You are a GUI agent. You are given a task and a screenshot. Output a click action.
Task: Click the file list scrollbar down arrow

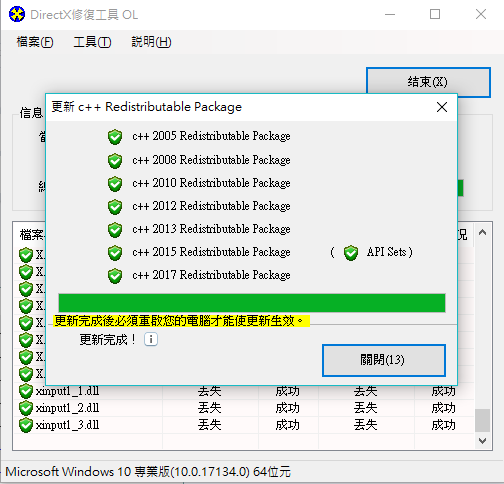[482, 441]
